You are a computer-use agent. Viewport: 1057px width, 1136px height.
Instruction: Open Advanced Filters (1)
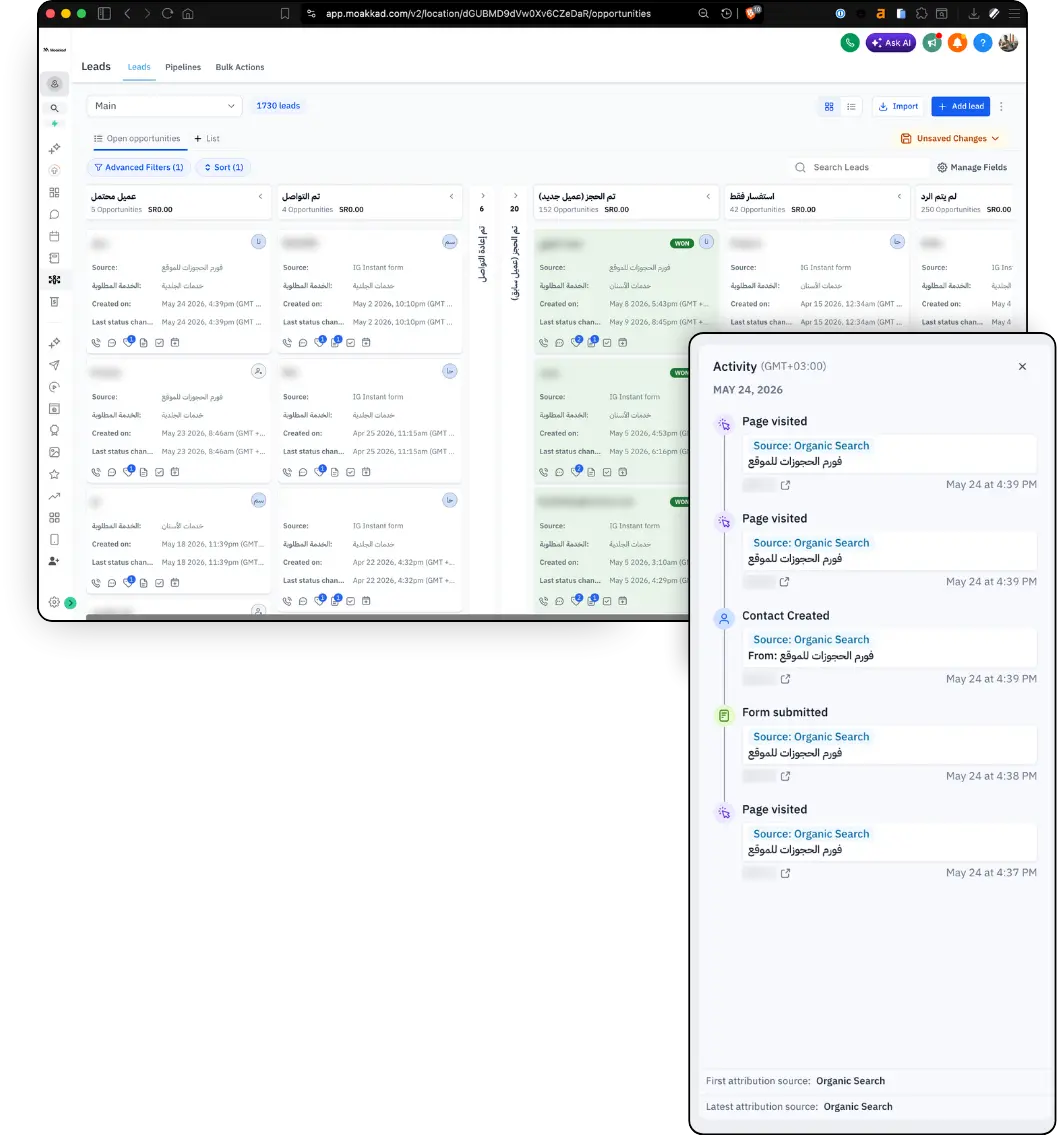click(138, 167)
